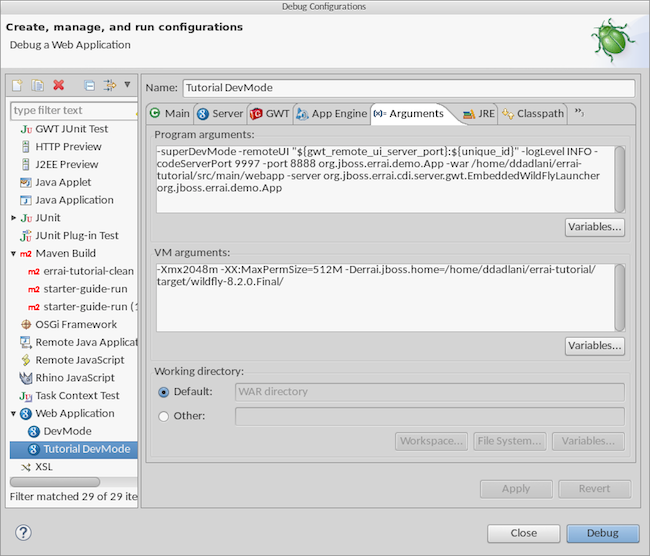Click the File System... button

click(509, 441)
